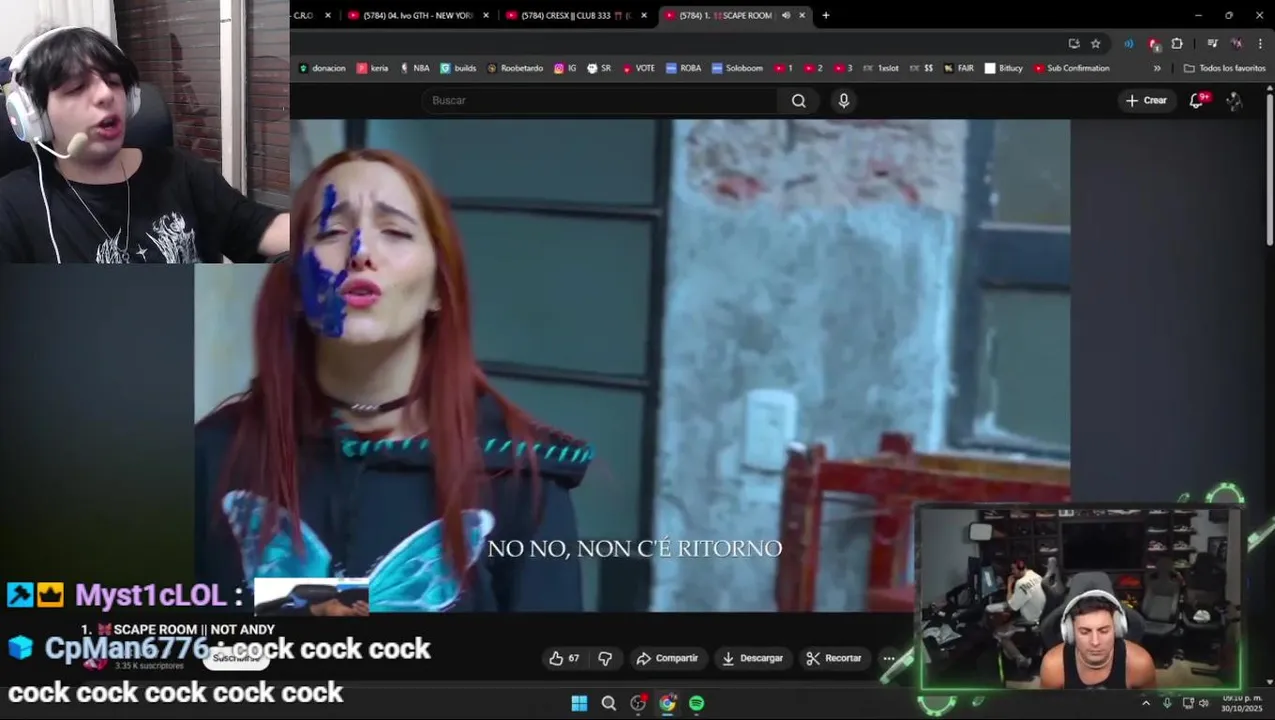
Task: Click the system tray microphone icon
Action: [x=1167, y=703]
